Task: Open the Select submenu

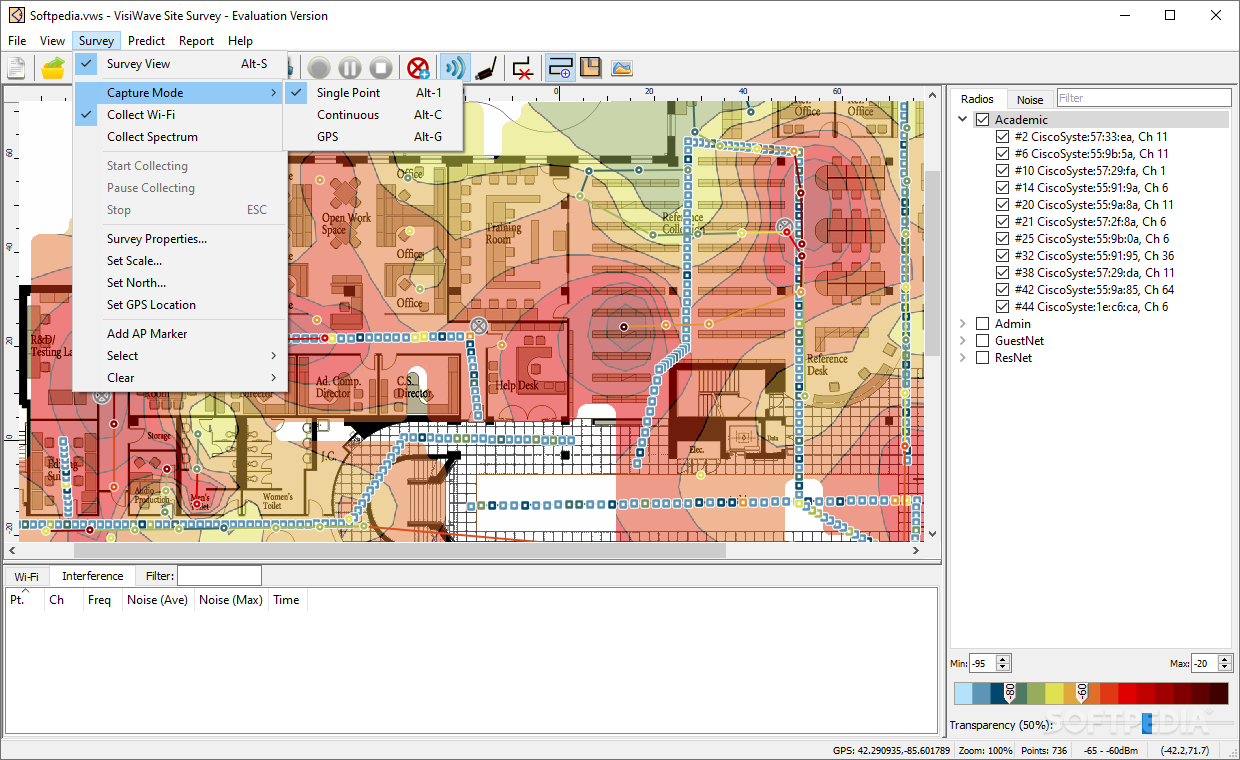Action: (x=180, y=356)
